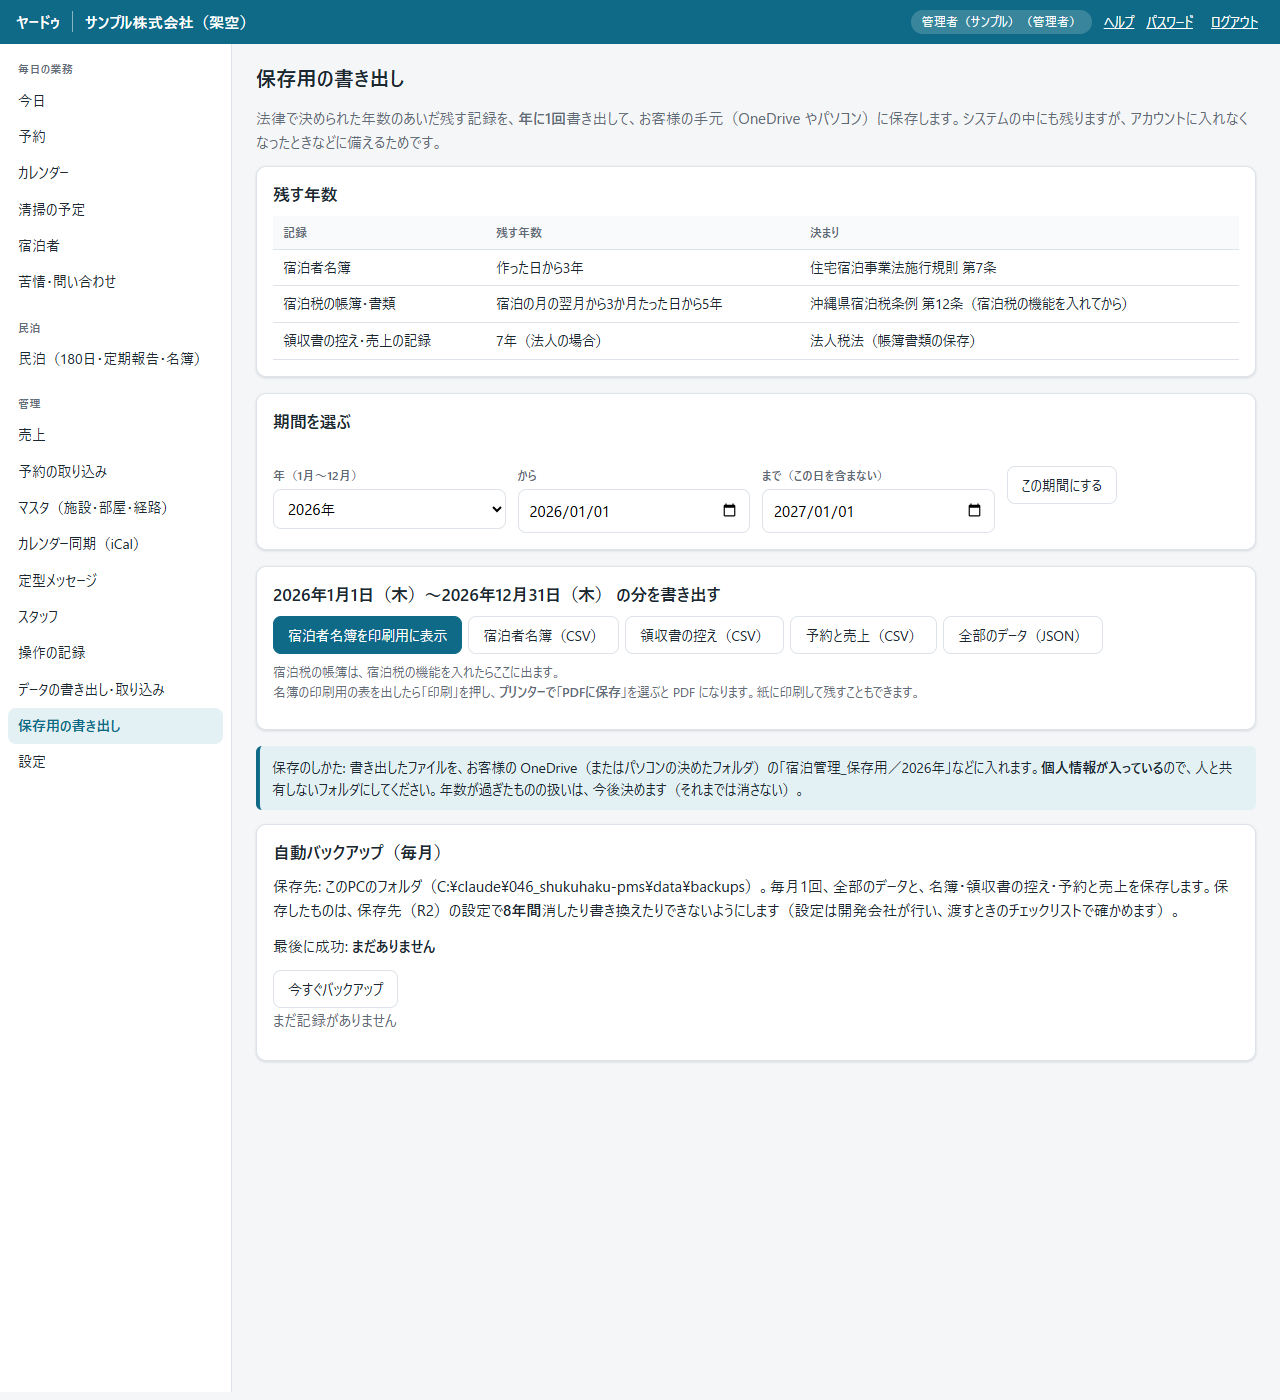Open 操作の記録 page
The image size is (1280, 1400).
pyautogui.click(x=115, y=653)
